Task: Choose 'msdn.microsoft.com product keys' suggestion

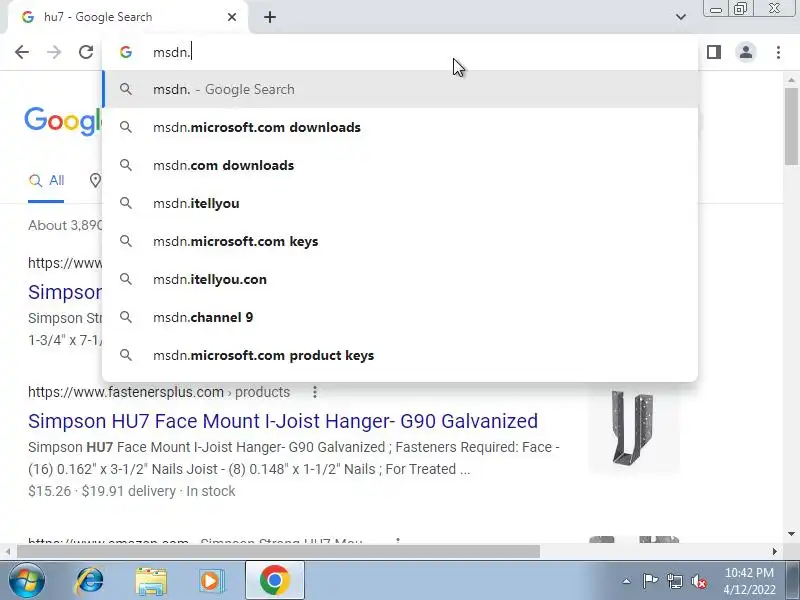Action: pos(401,355)
